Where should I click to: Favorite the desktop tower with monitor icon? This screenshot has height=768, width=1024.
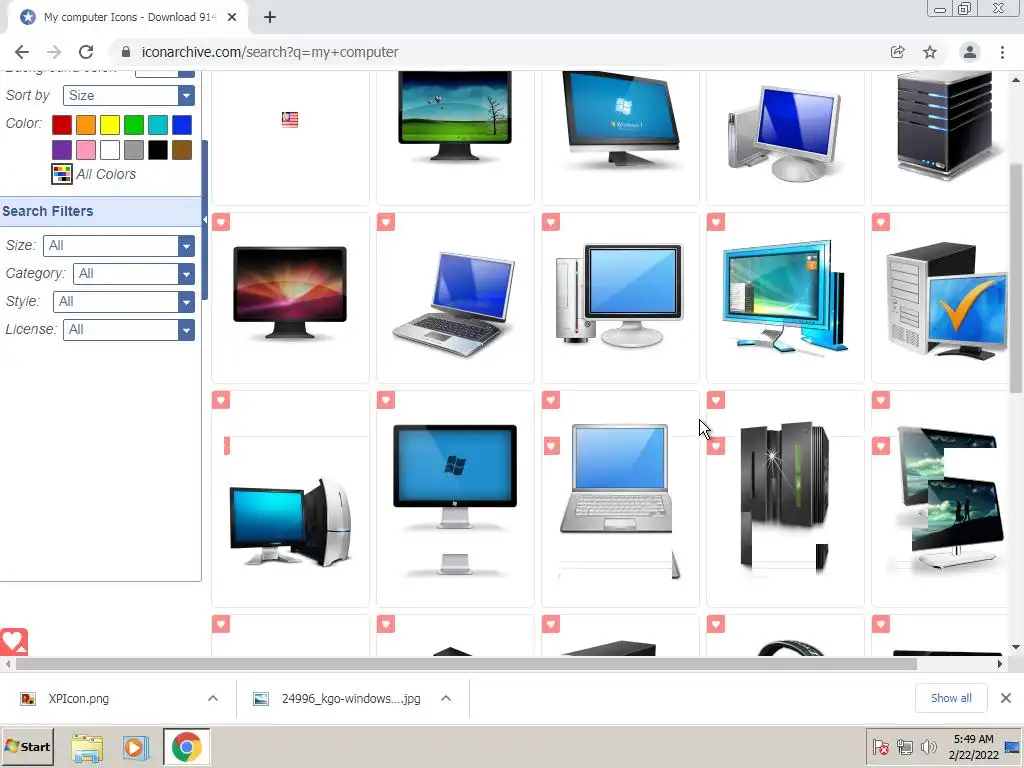point(551,222)
